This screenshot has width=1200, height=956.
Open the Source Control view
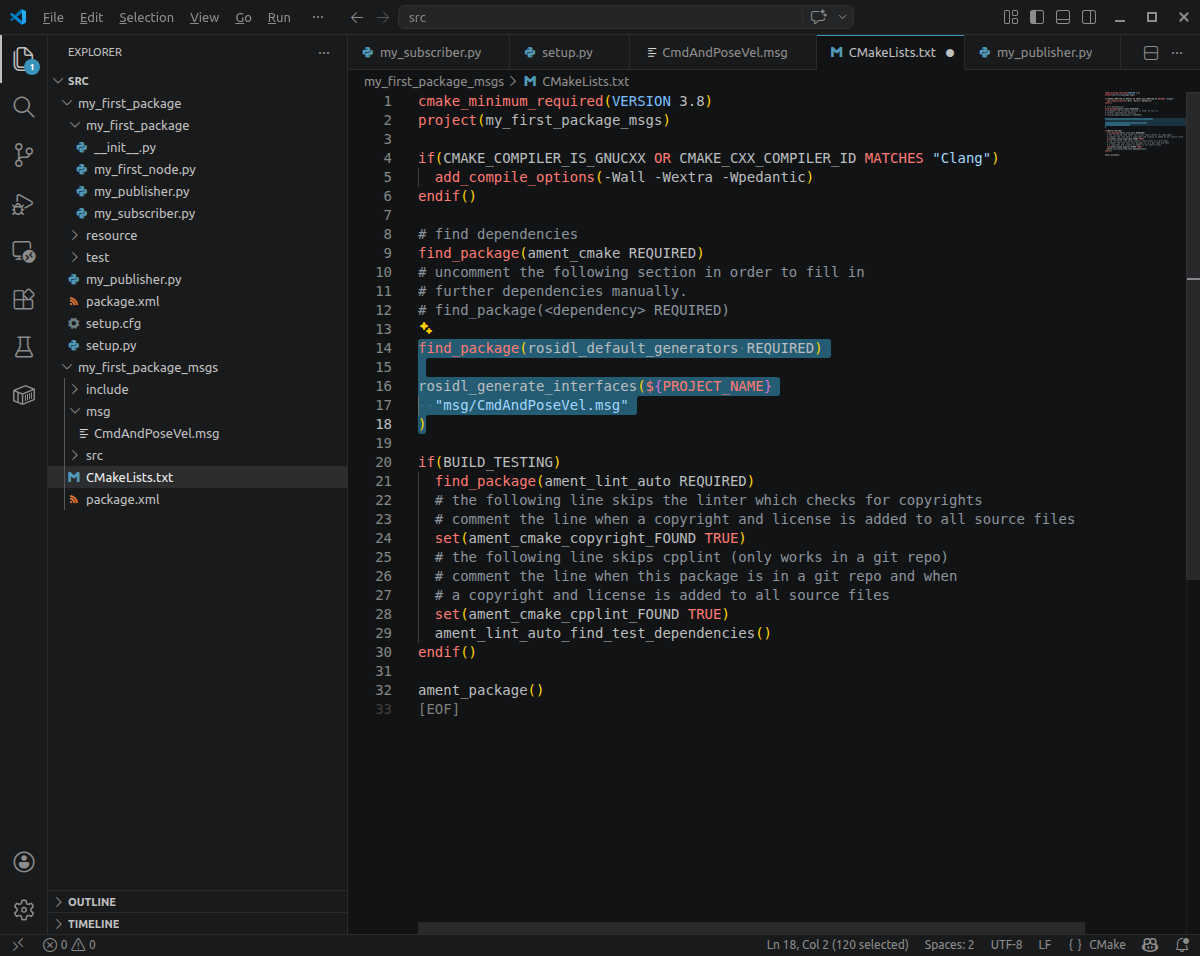pyautogui.click(x=24, y=154)
